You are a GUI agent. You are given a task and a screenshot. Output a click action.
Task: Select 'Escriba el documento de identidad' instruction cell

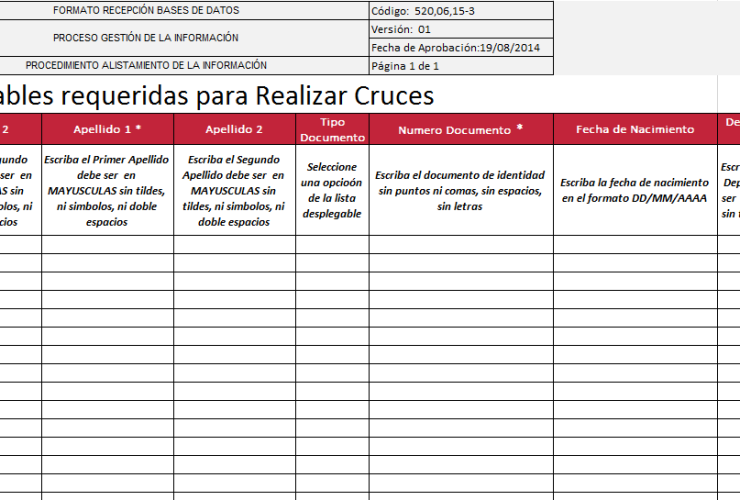461,190
